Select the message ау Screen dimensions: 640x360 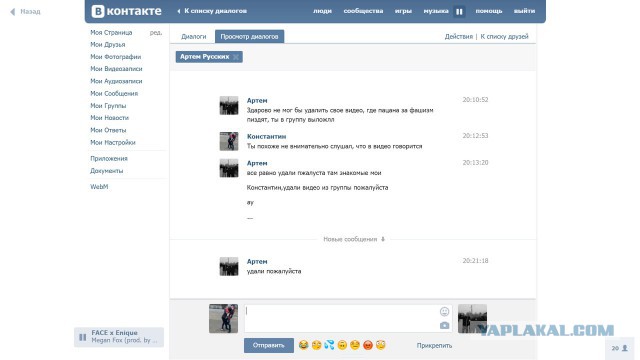click(x=250, y=202)
